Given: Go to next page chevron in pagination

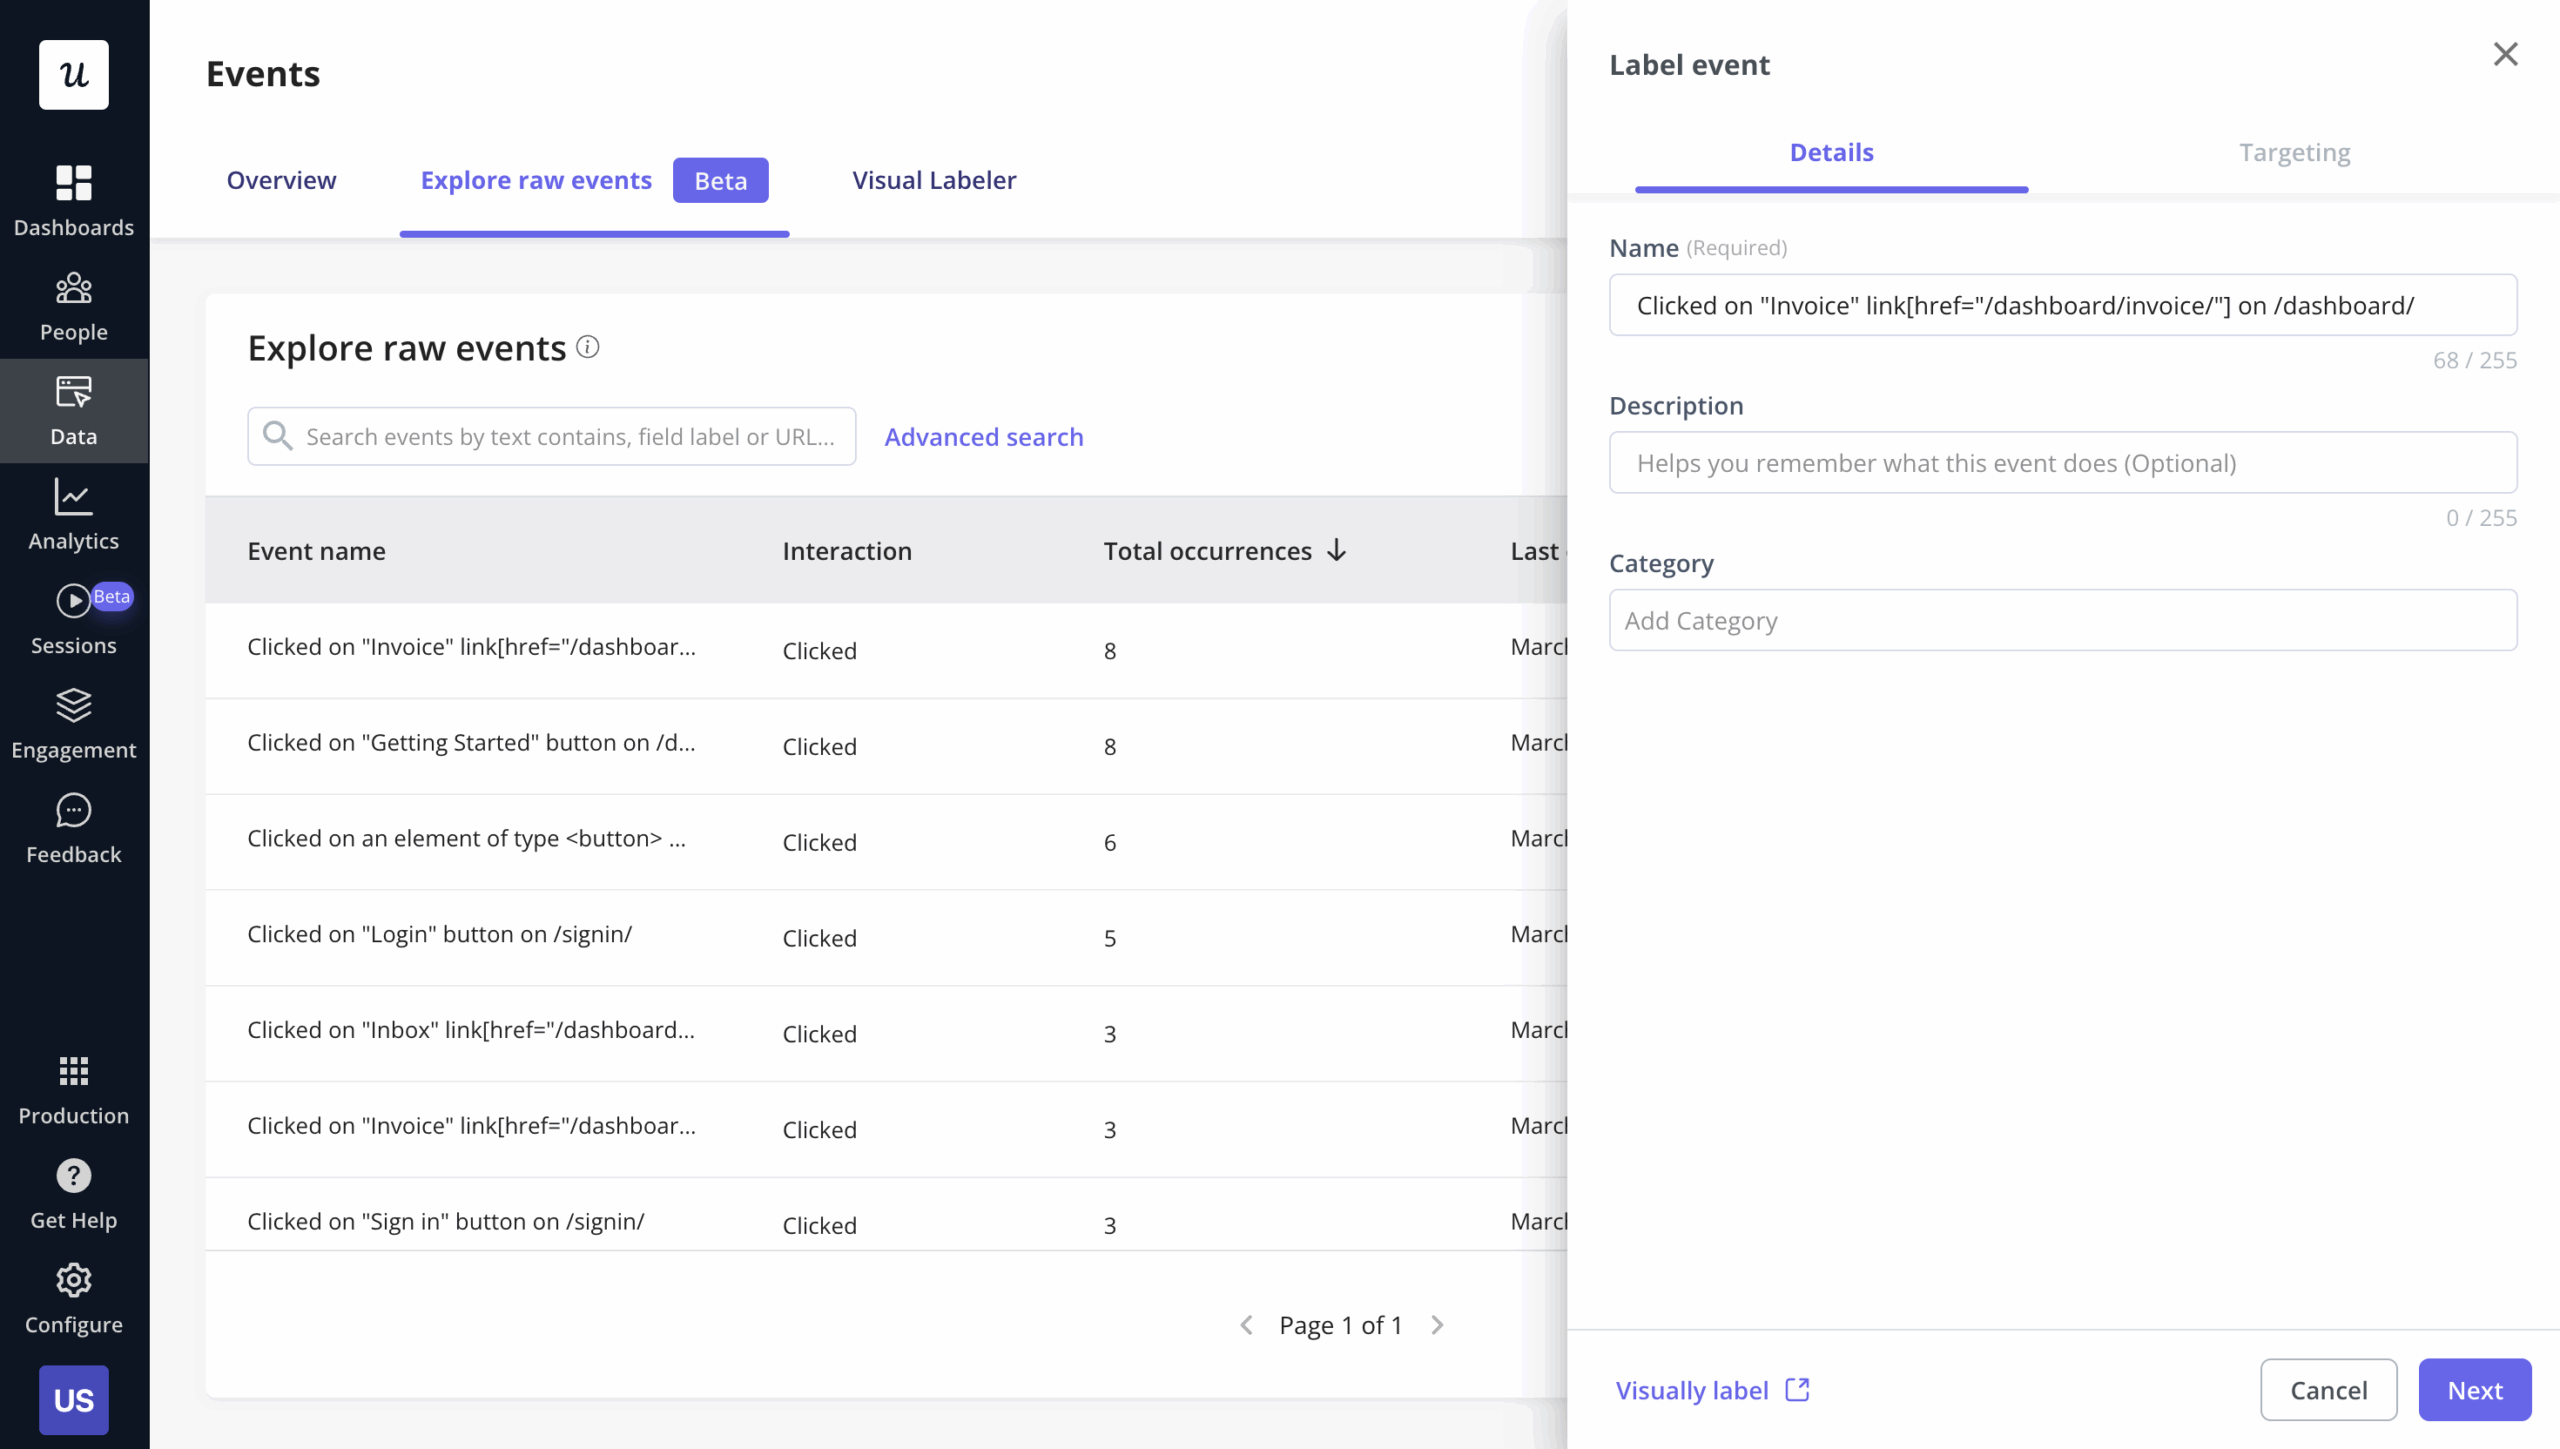Looking at the screenshot, I should (1437, 1325).
